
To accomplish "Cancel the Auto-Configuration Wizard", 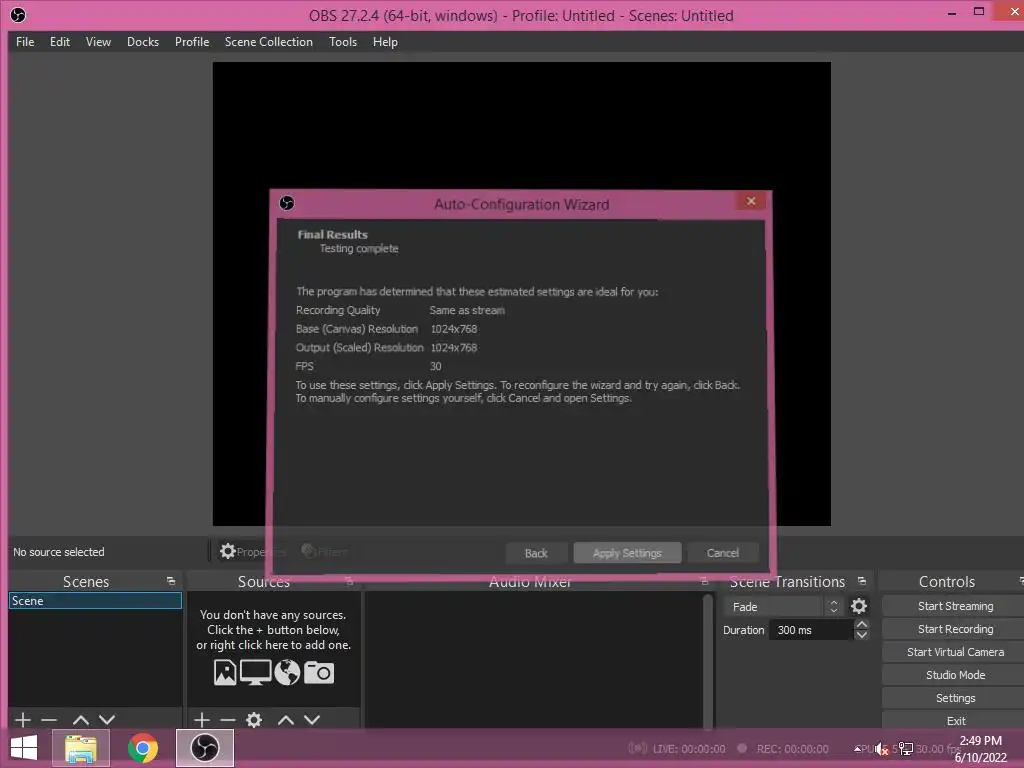I will point(722,553).
